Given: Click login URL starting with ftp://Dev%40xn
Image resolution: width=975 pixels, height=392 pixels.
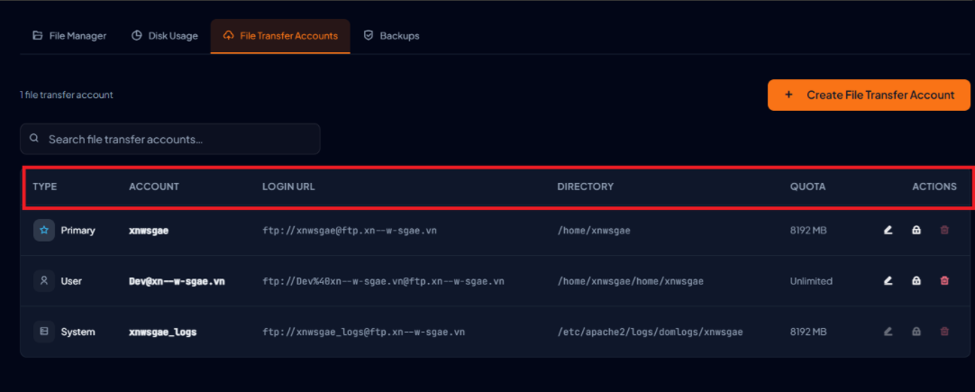Looking at the screenshot, I should pyautogui.click(x=383, y=281).
